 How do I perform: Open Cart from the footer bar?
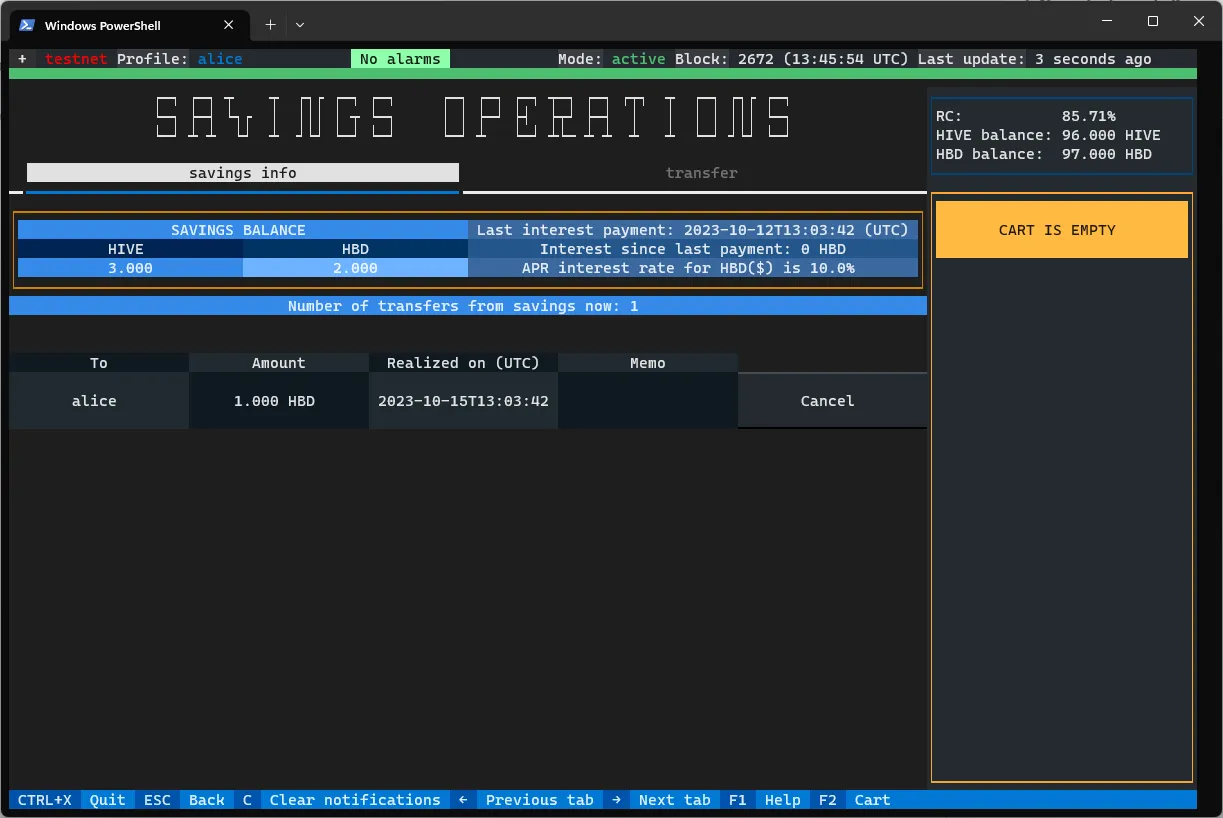coord(872,800)
